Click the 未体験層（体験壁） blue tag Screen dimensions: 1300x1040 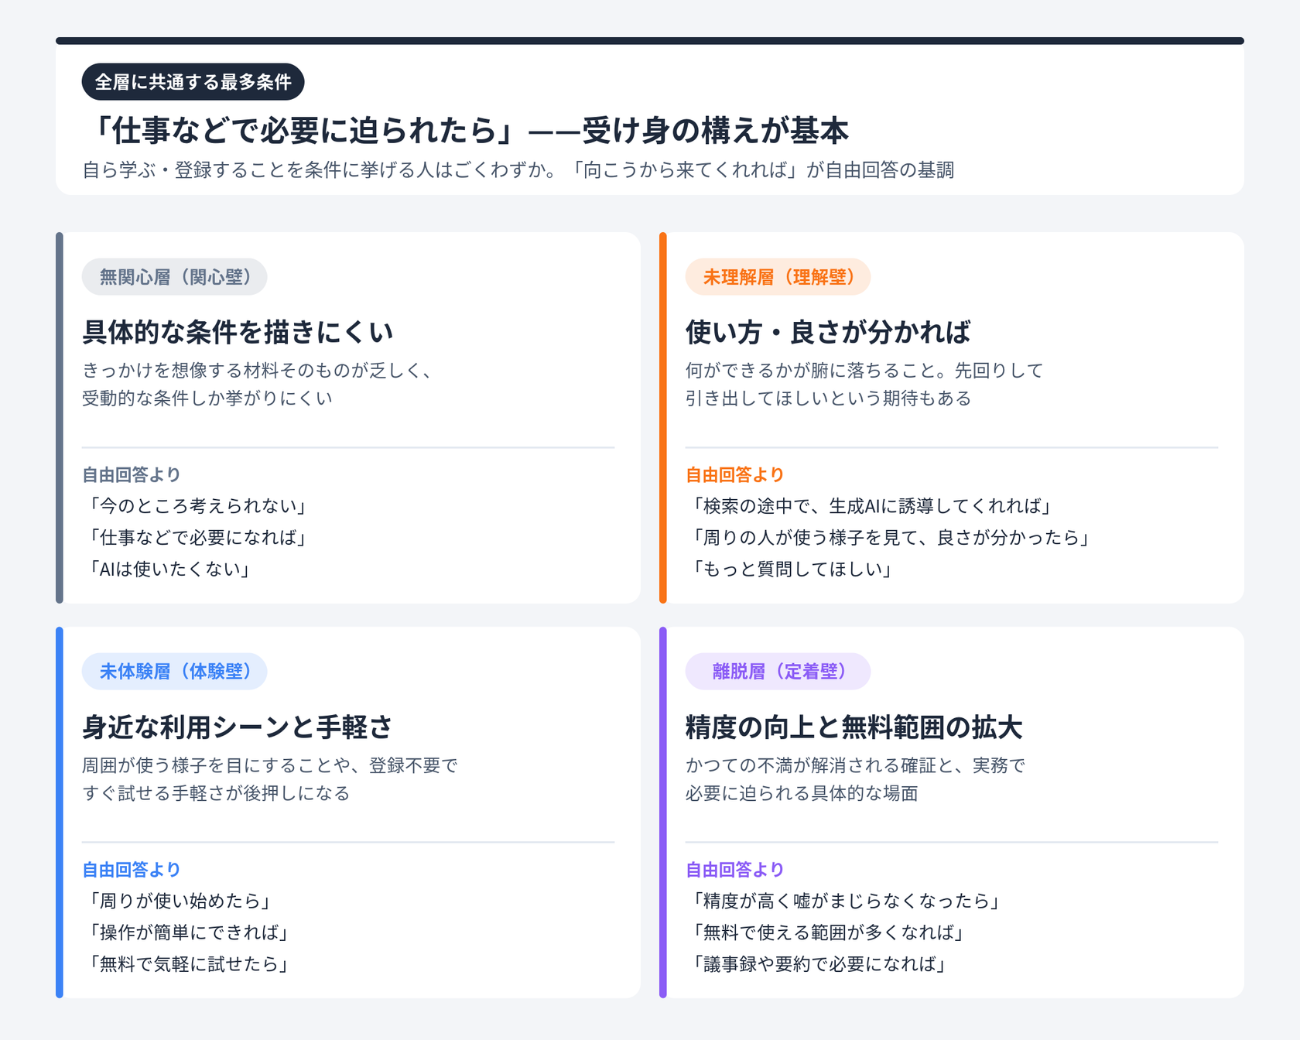174,671
